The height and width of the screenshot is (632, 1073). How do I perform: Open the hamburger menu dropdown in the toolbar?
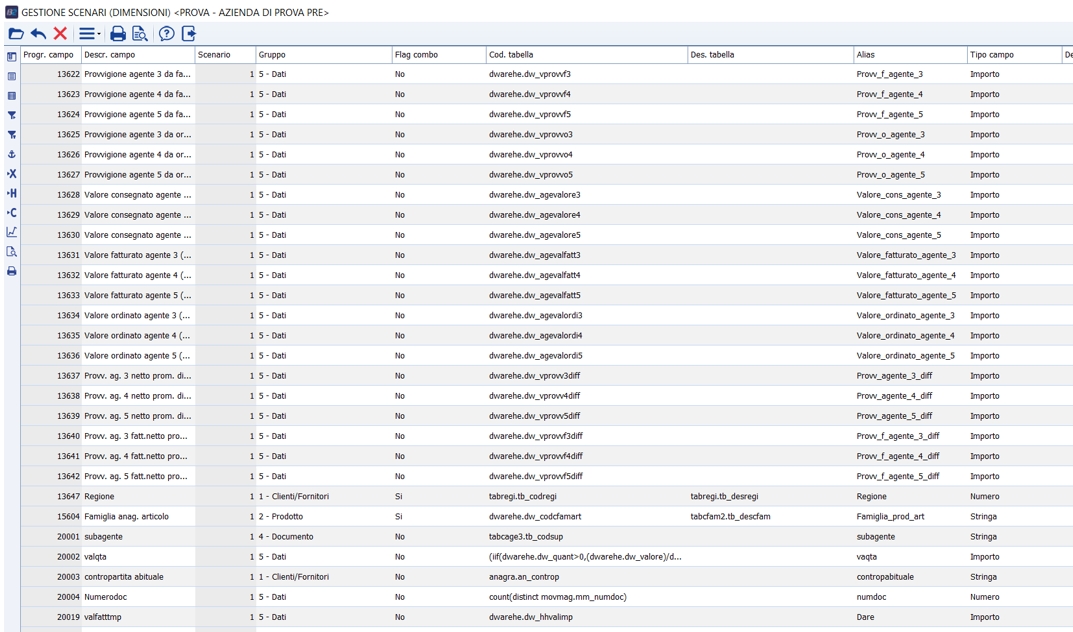pyautogui.click(x=89, y=34)
